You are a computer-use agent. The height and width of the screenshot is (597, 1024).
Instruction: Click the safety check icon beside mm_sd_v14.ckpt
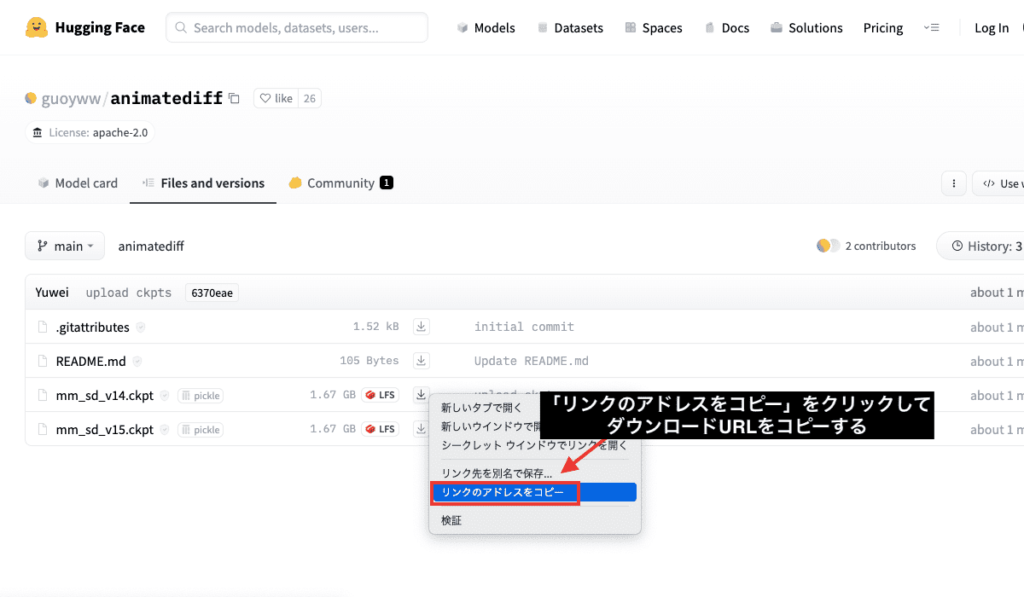165,395
